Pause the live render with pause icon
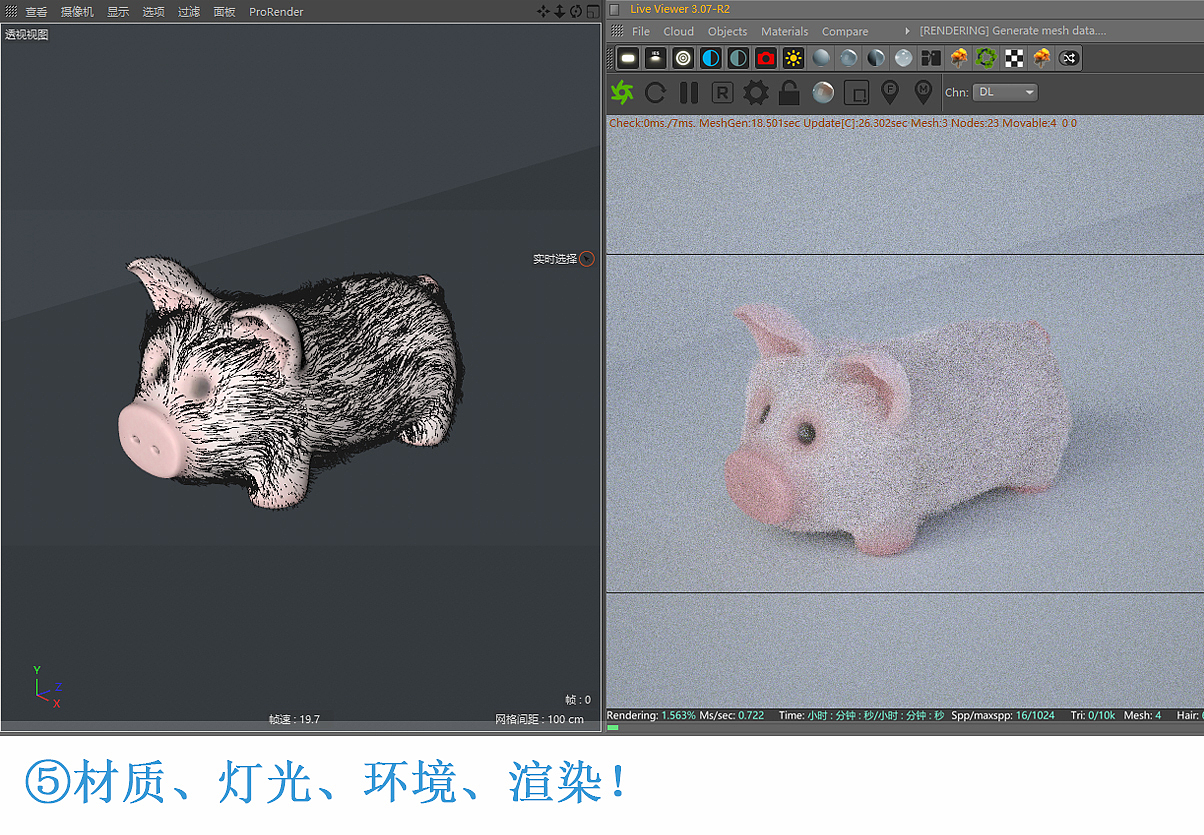This screenshot has height=835, width=1204. [688, 92]
